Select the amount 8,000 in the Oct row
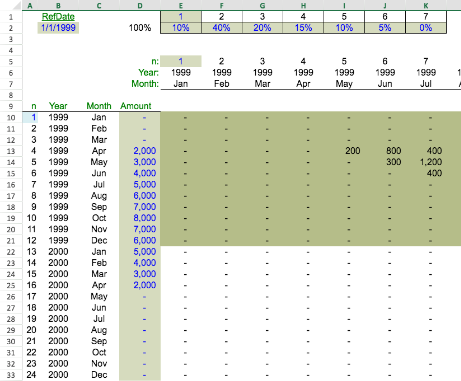Viewport: 461px width, 381px height. pyautogui.click(x=145, y=218)
